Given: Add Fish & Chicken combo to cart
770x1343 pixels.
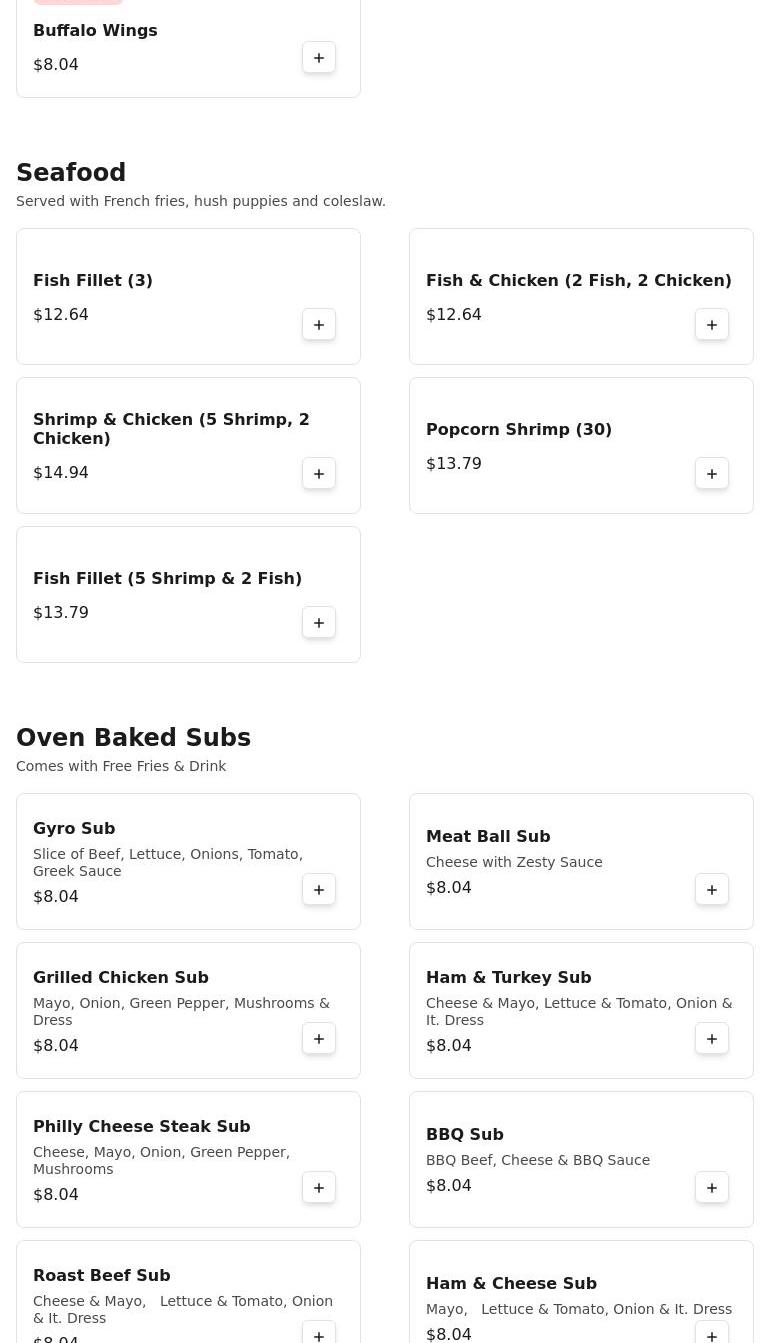Looking at the screenshot, I should 712,325.
